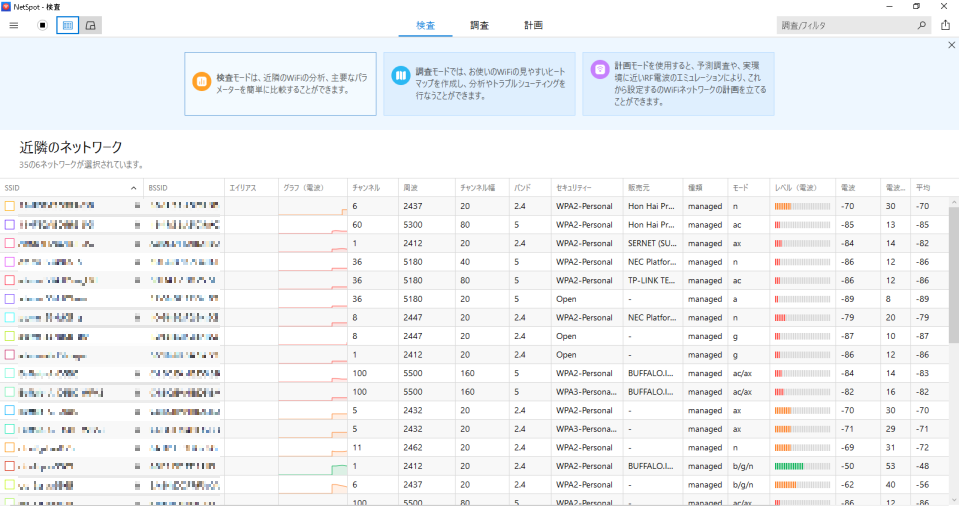
Task: Click the lock icon in the -71 level row
Action: pos(137,429)
